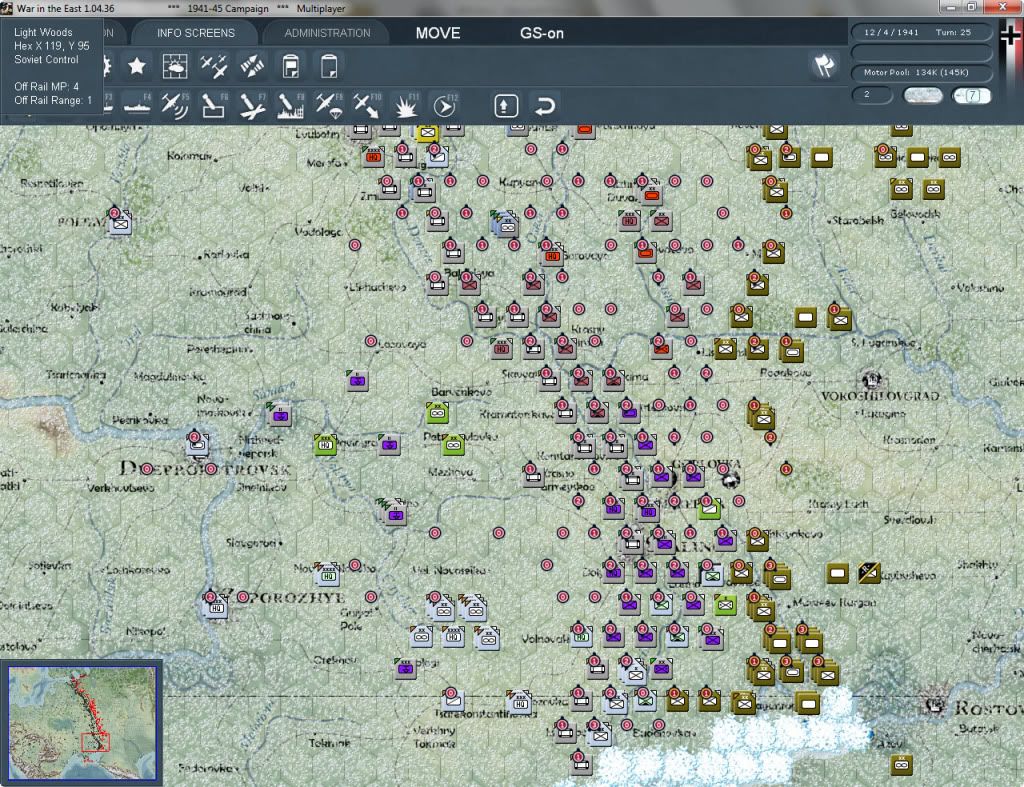Select the unit counter beside Poltava
Viewport: 1024px width, 787px height.
click(120, 222)
